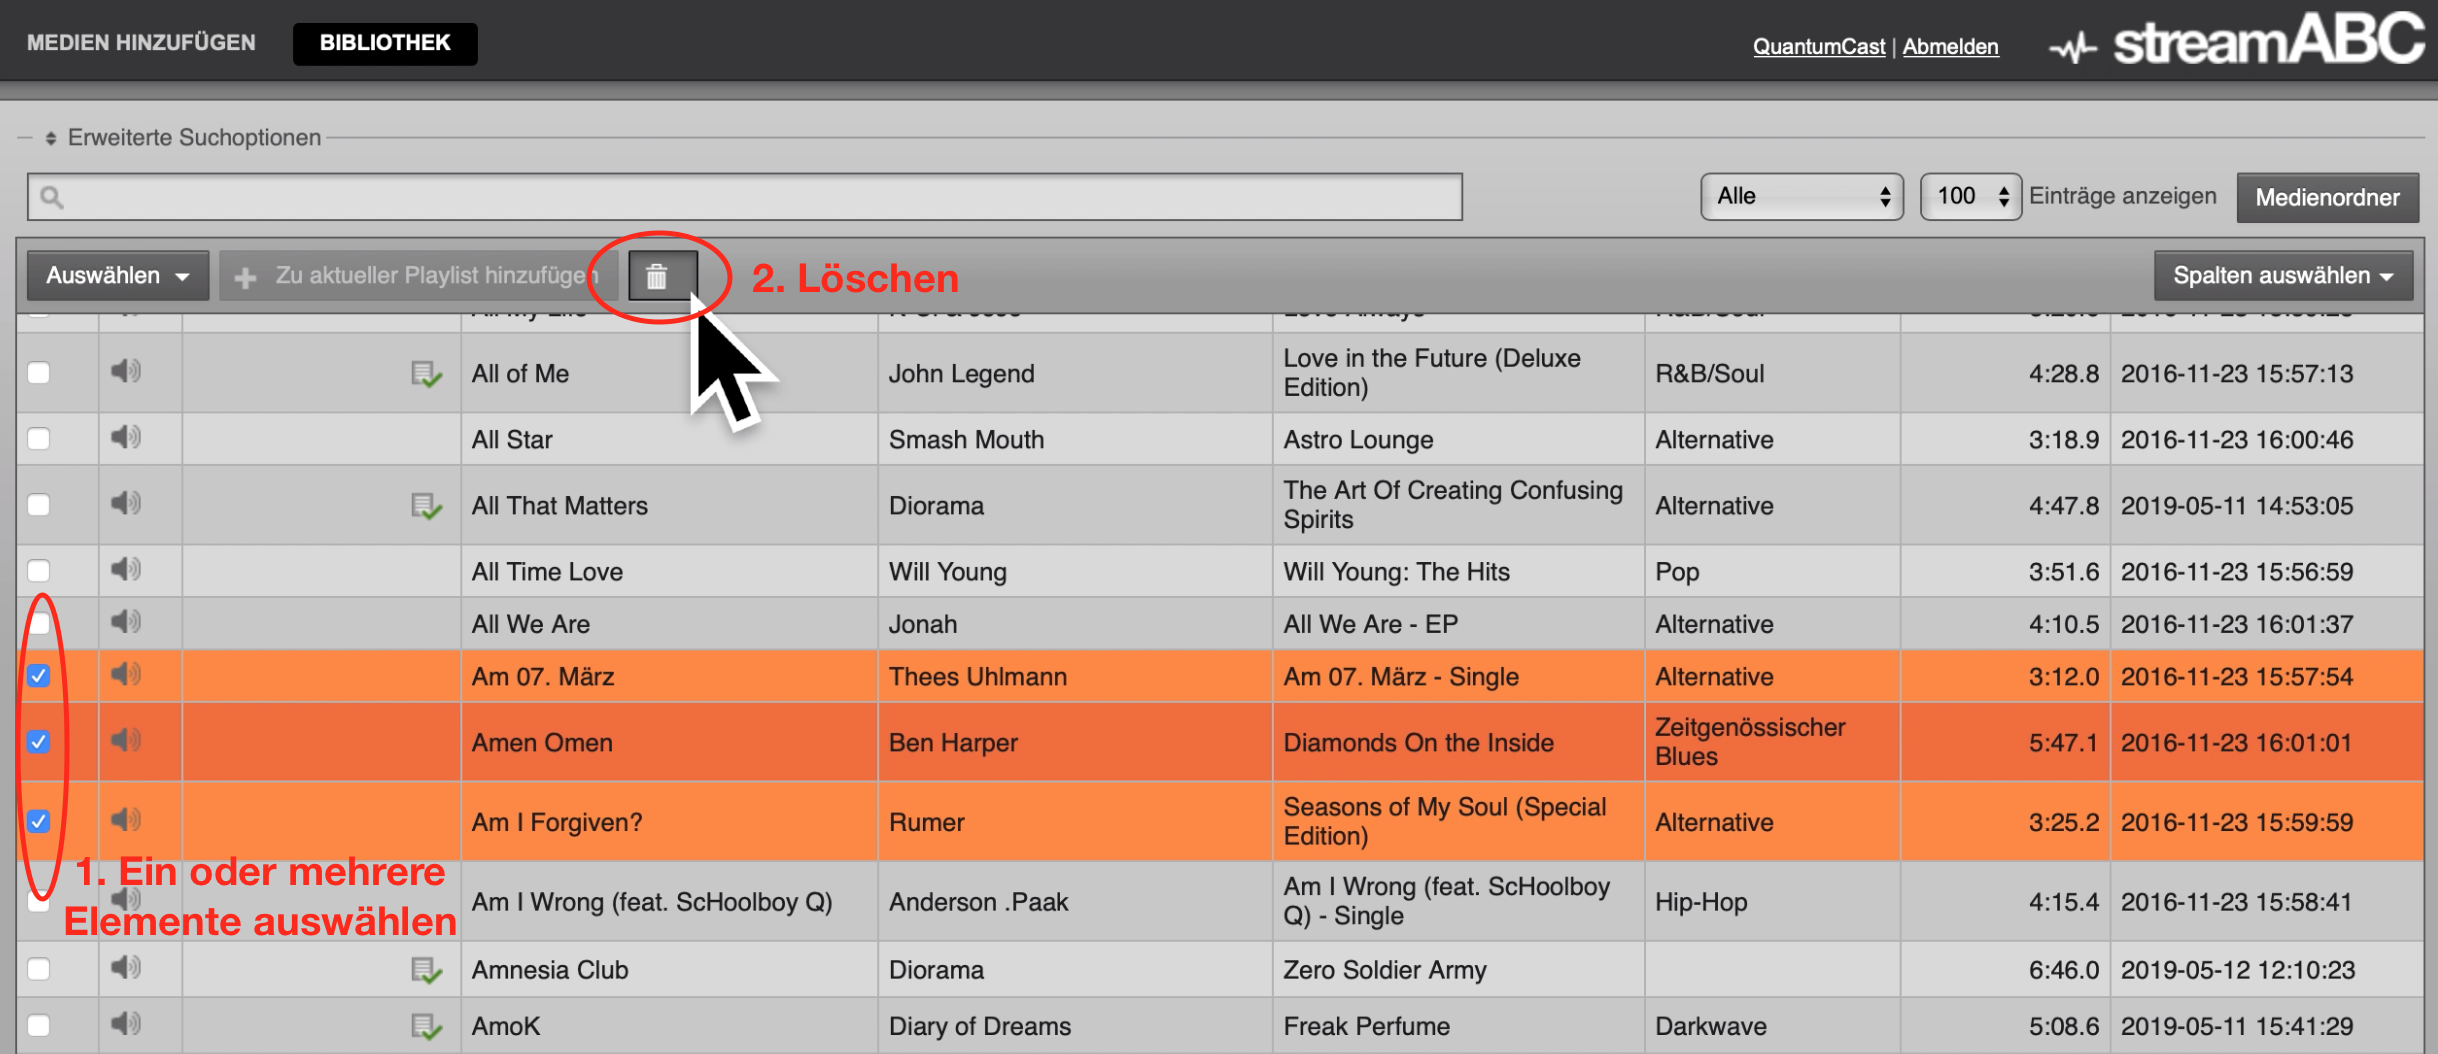Image resolution: width=2438 pixels, height=1054 pixels.
Task: Check the box for All of Me
Action: point(39,373)
